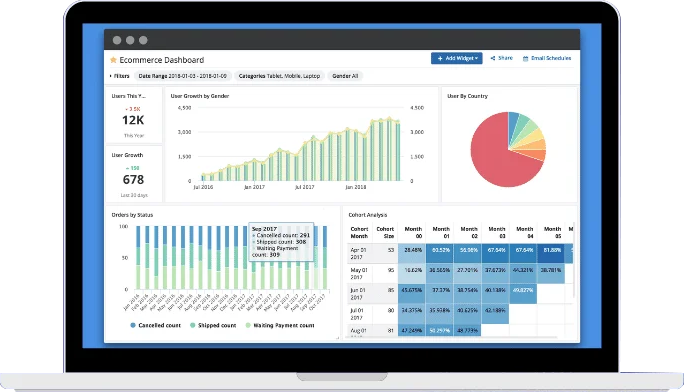The width and height of the screenshot is (684, 392).
Task: Click the 12K users this year value
Action: coord(133,120)
